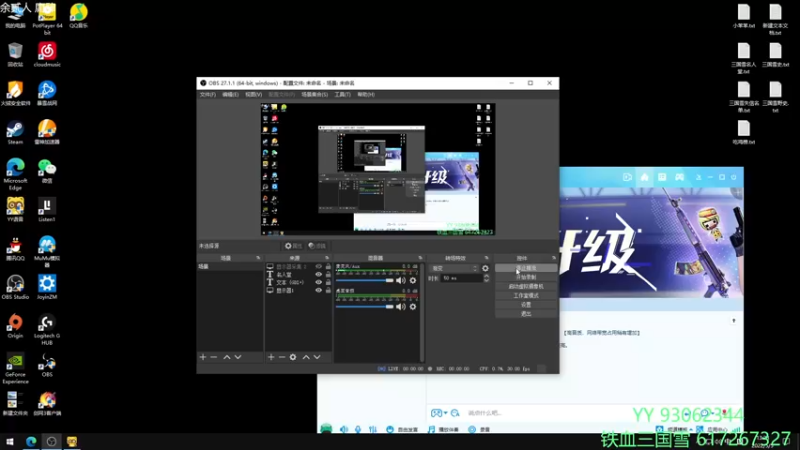Screen dimensions: 800x450
Task: Toggle lock on 显示器1 source
Action: pyautogui.click(x=328, y=290)
